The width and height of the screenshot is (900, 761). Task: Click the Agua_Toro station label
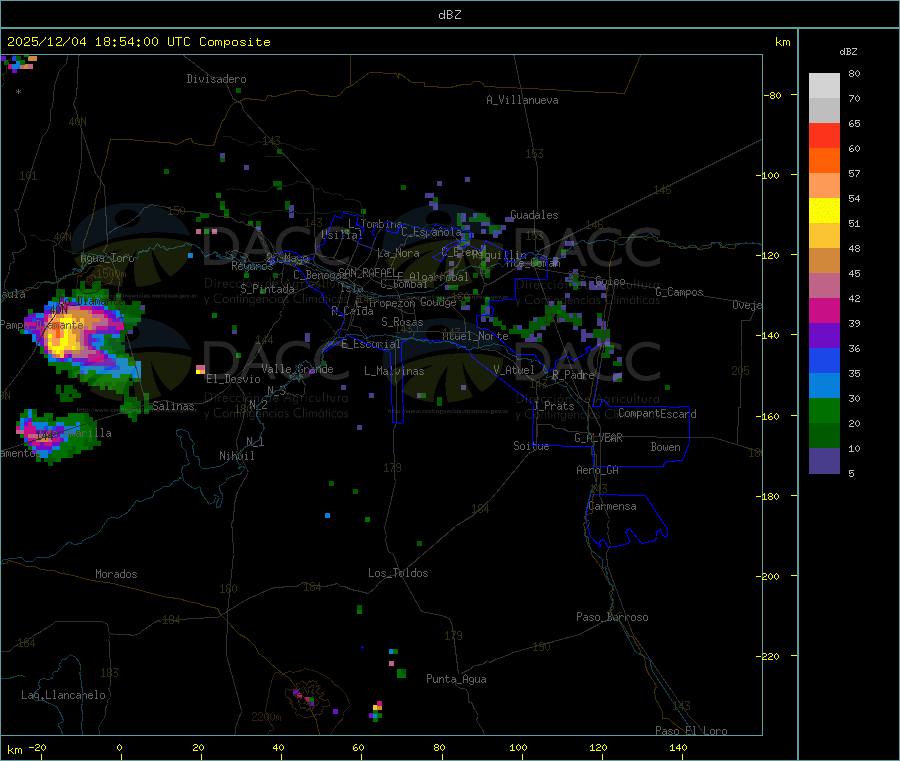point(107,258)
